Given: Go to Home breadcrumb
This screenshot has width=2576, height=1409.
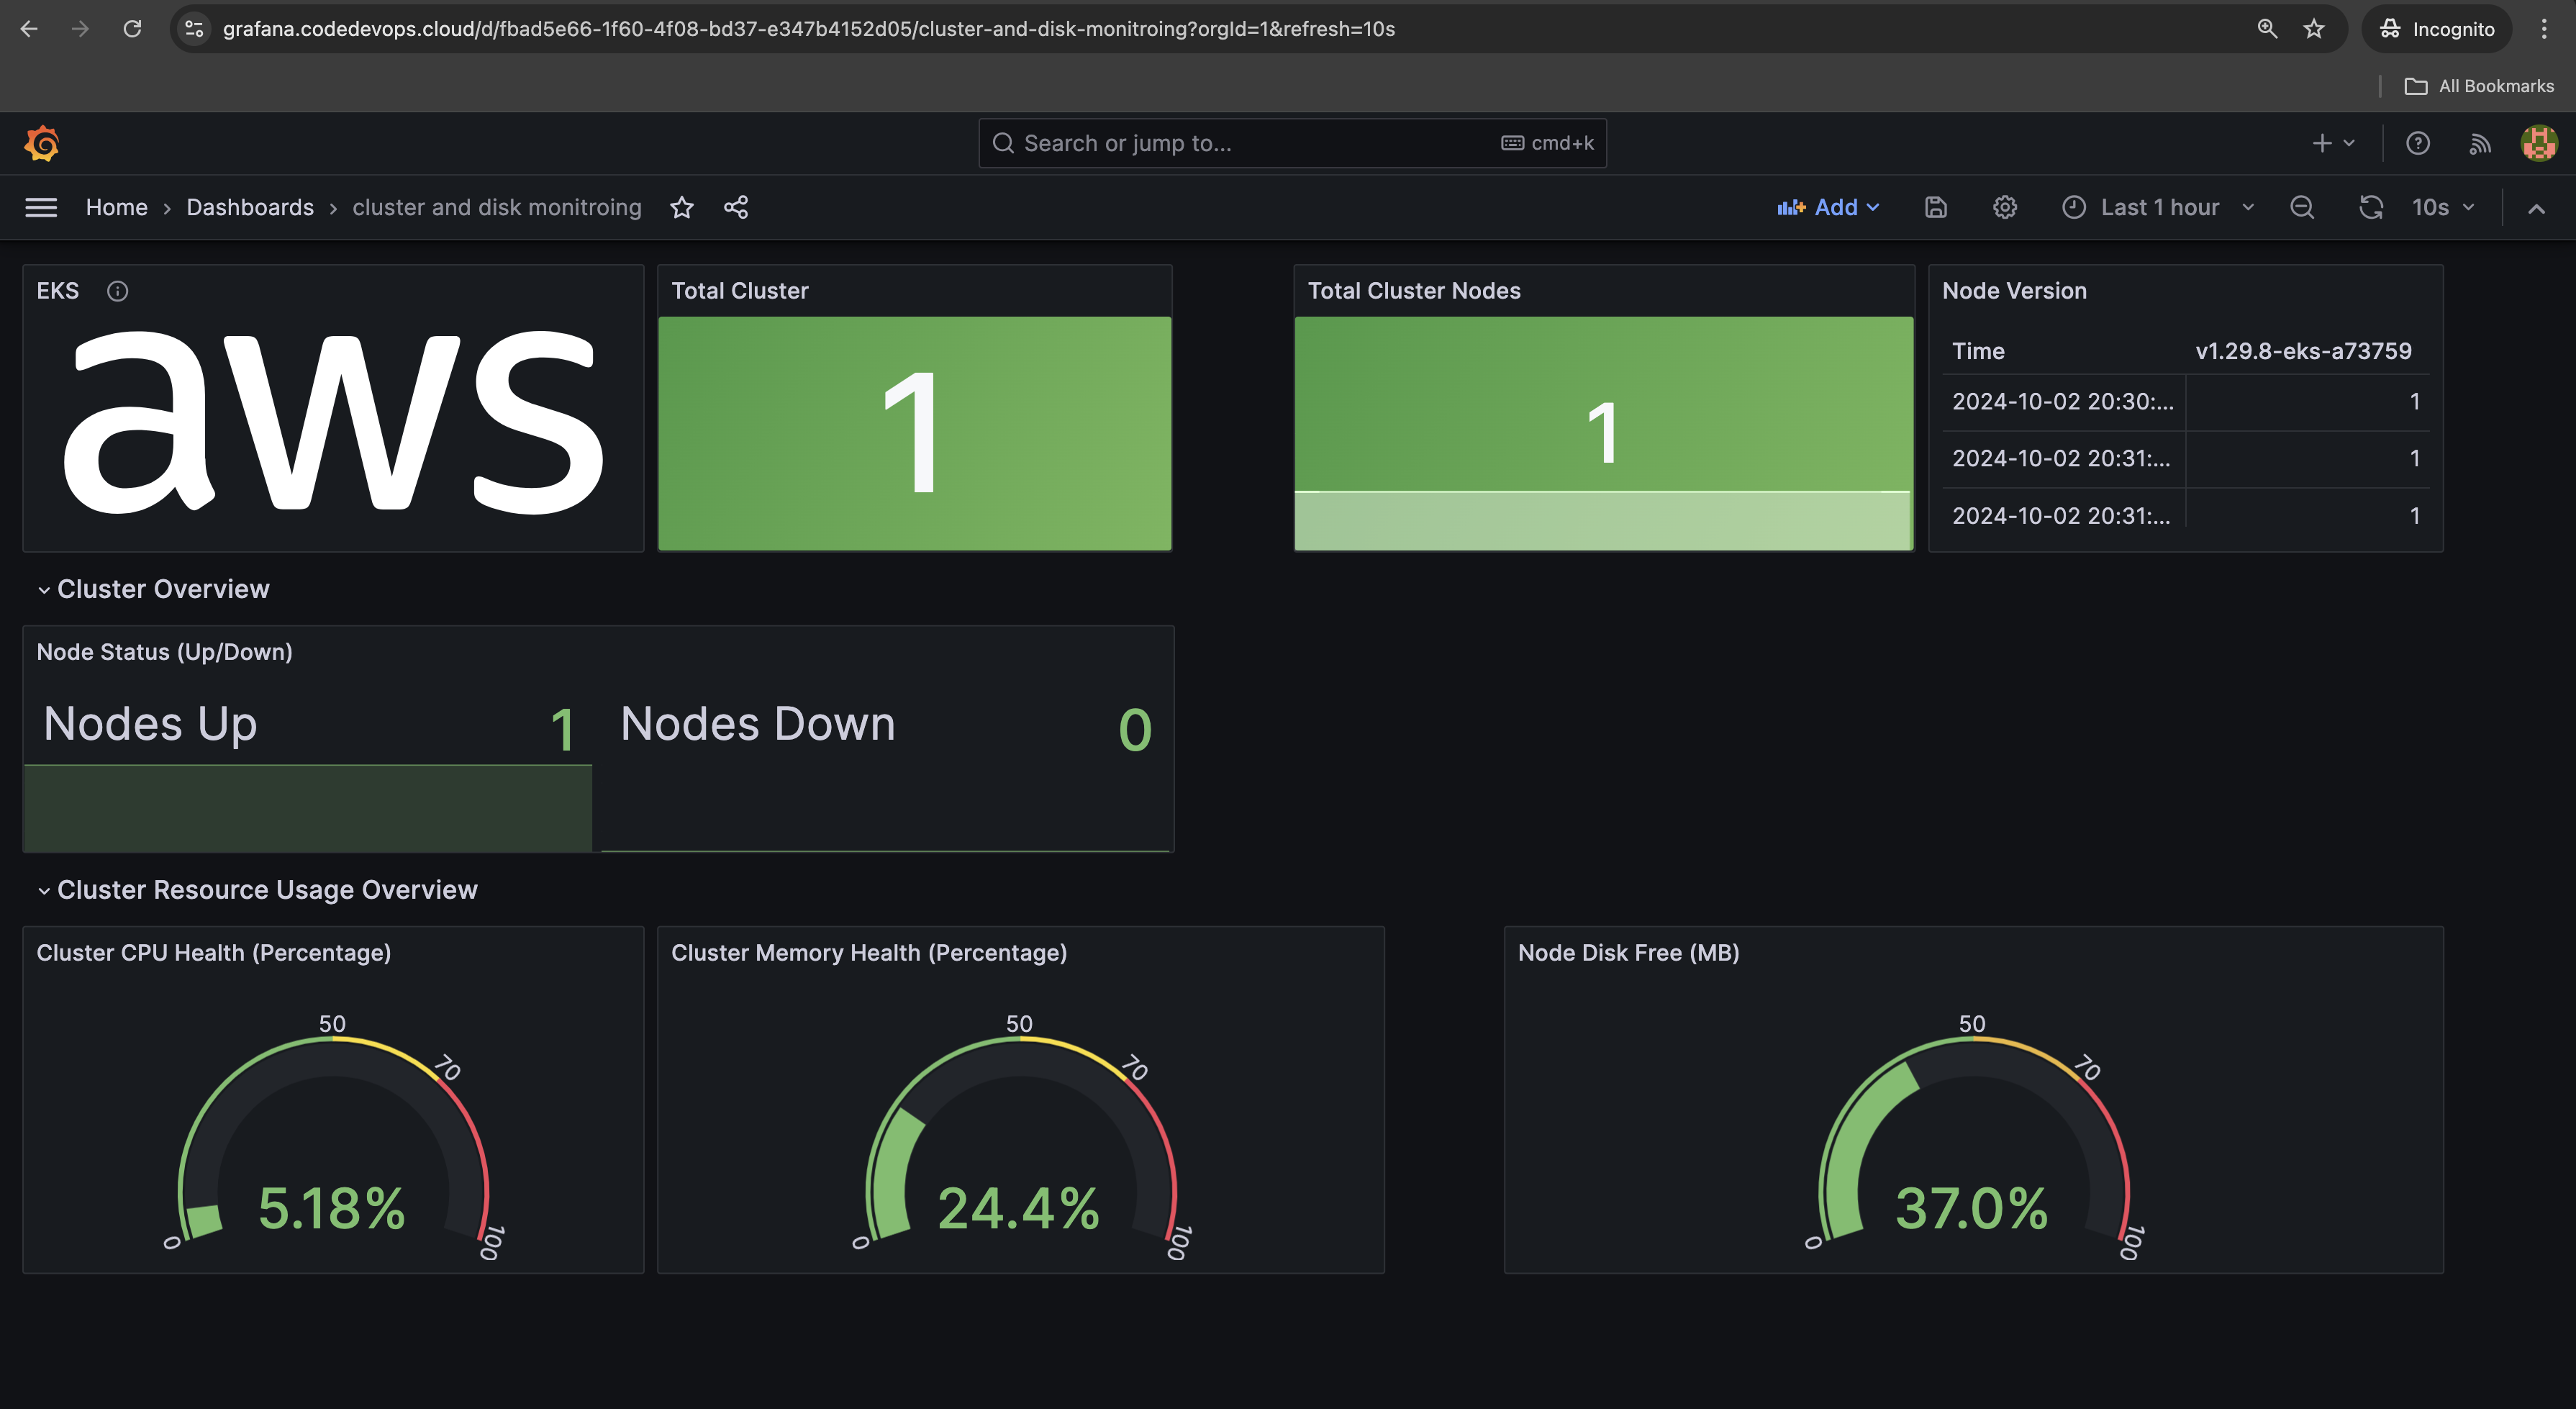Looking at the screenshot, I should coord(117,207).
